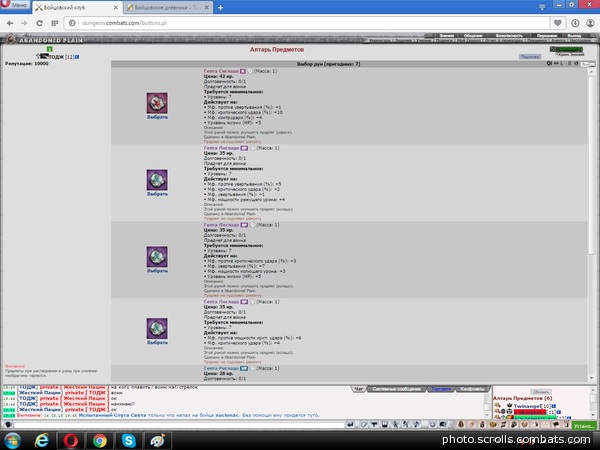Screen dimensions: 600x450
Task: Switch to the Чат tab
Action: point(359,389)
